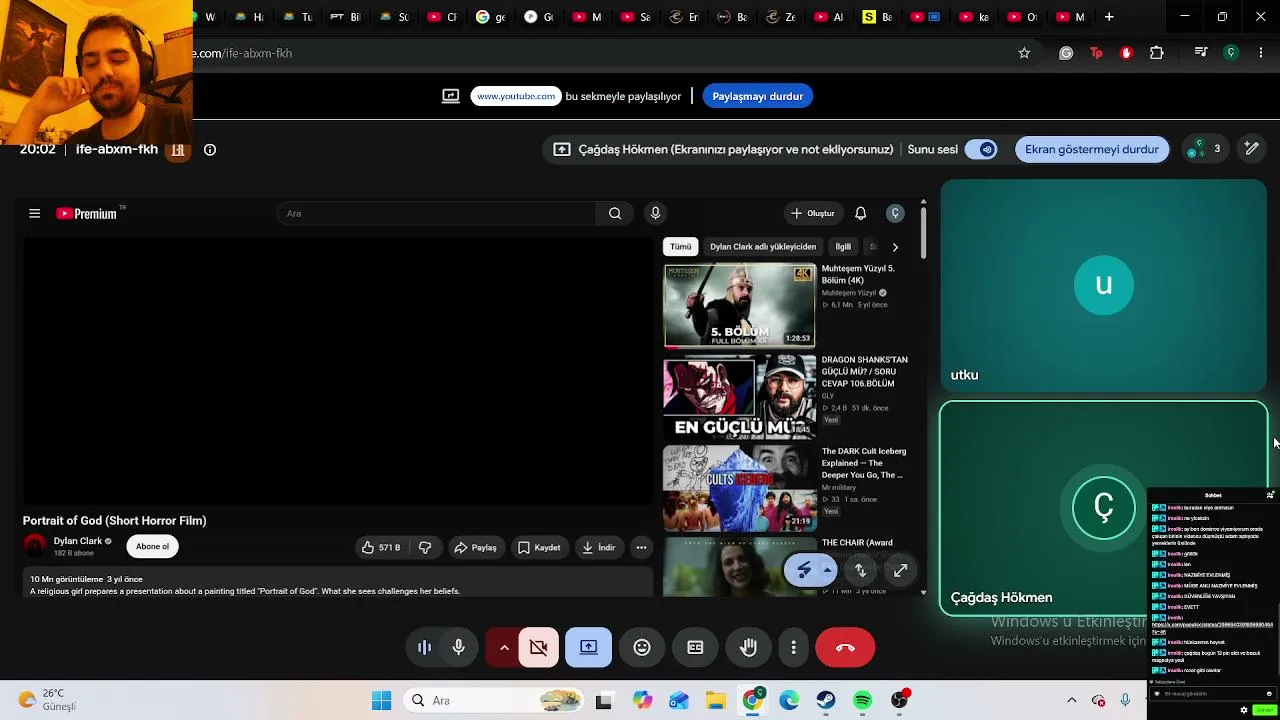1280x720 pixels.
Task: Bookmark the page with the star icon
Action: point(1024,53)
